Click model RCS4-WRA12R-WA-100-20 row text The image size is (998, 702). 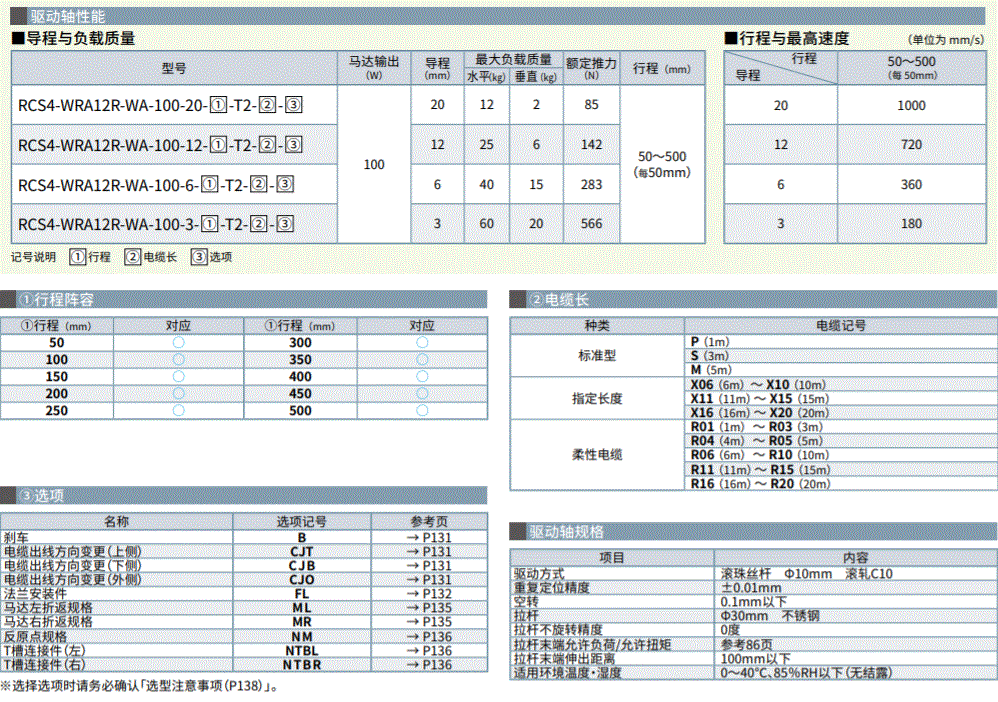pyautogui.click(x=160, y=105)
